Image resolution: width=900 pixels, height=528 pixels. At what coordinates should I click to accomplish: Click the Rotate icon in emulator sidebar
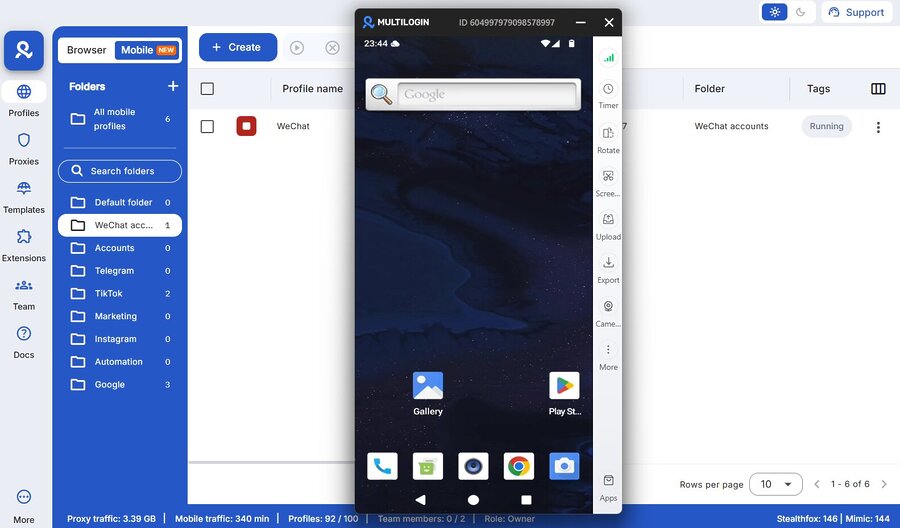pyautogui.click(x=608, y=133)
